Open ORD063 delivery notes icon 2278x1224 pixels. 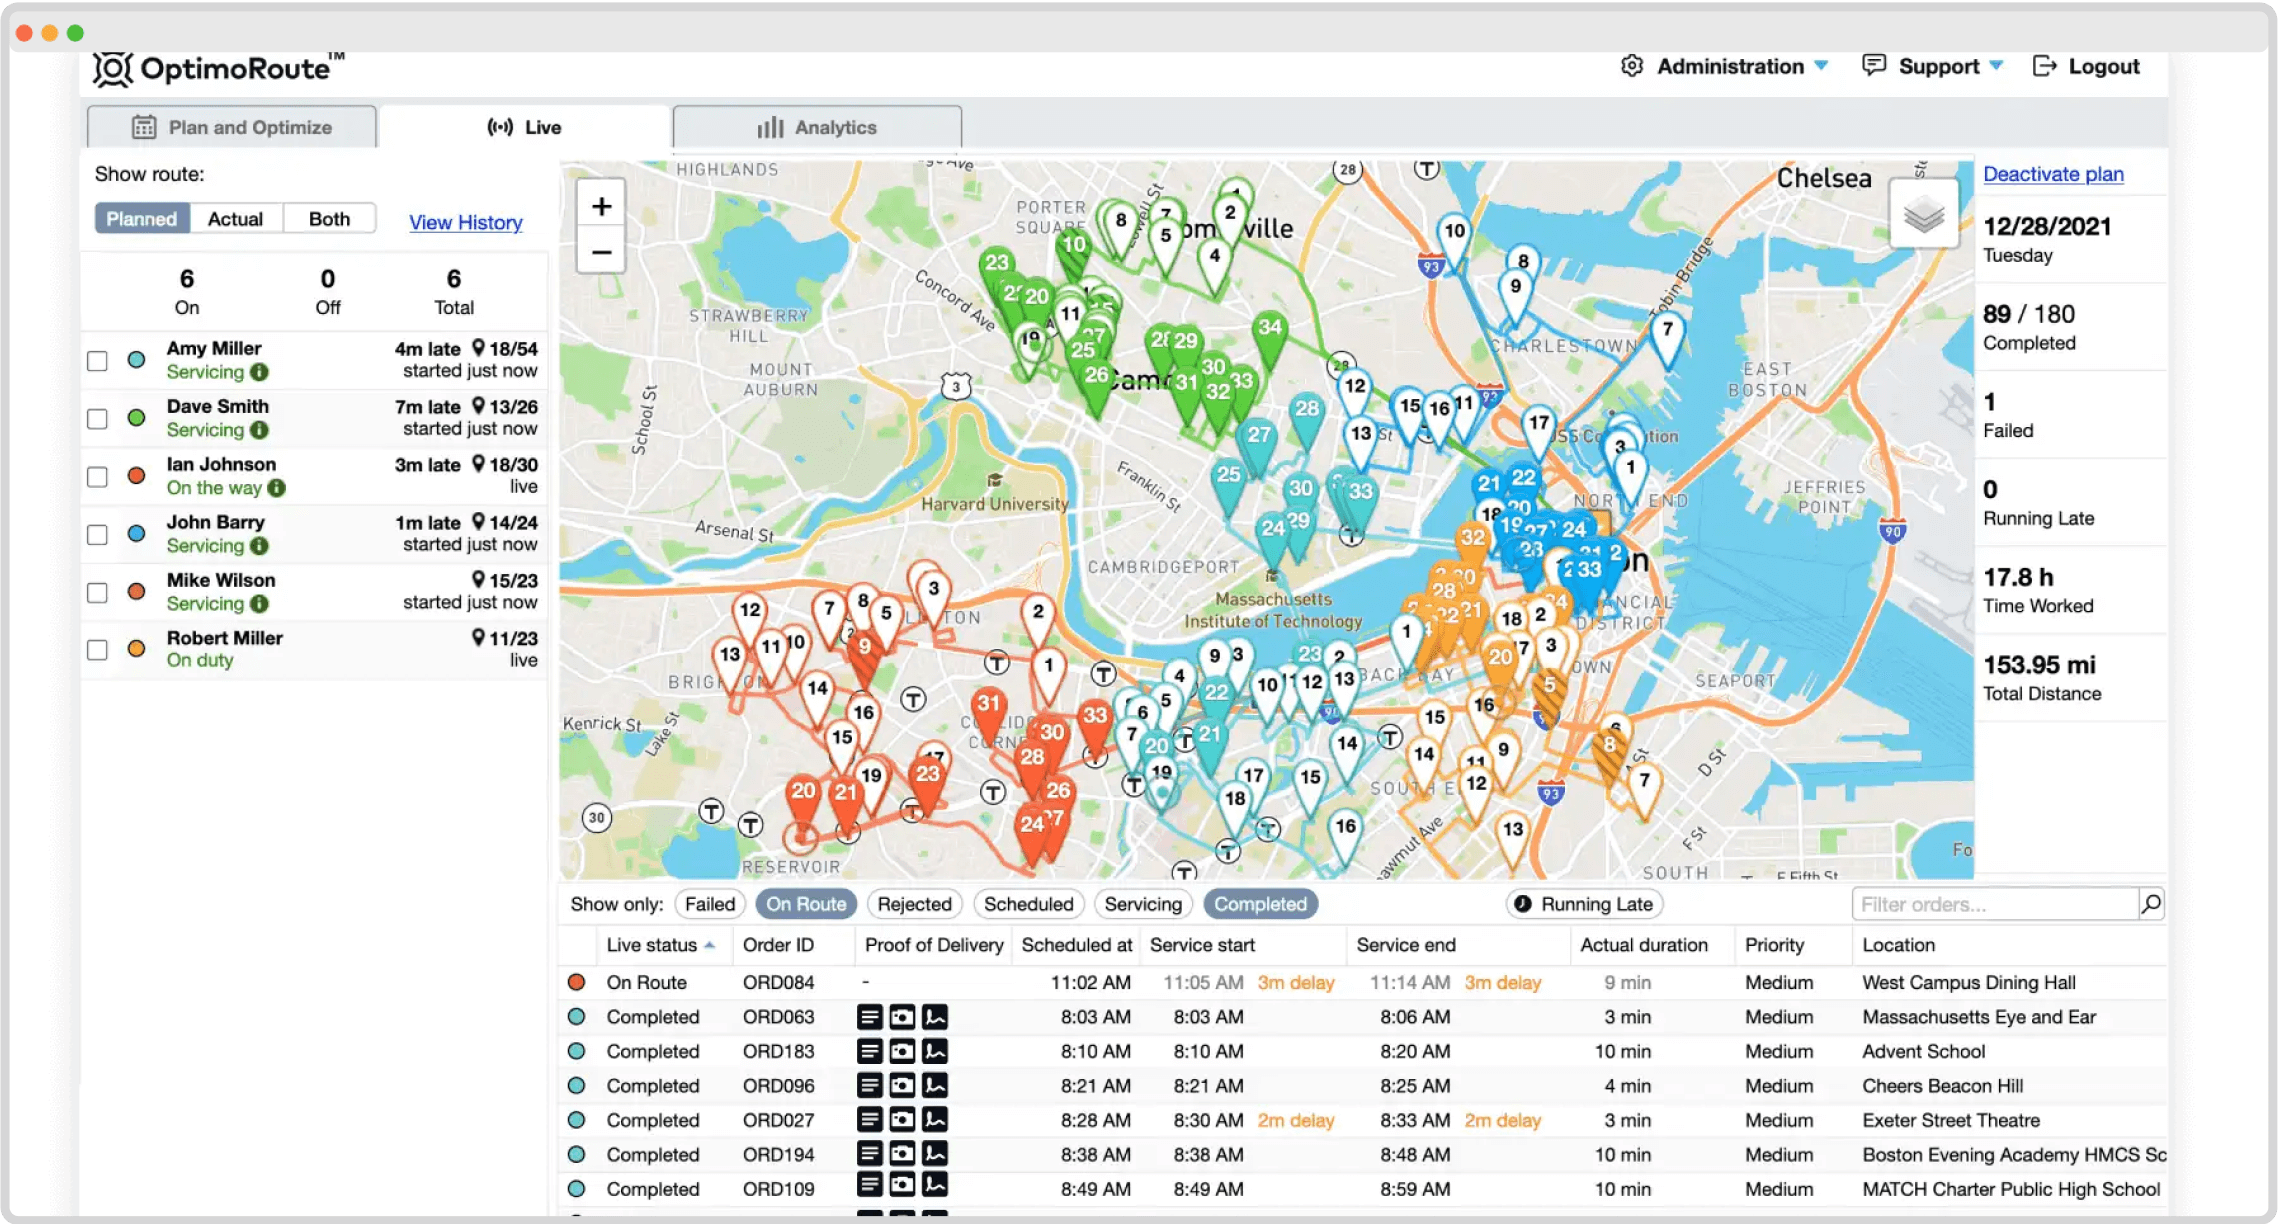pyautogui.click(x=870, y=1017)
